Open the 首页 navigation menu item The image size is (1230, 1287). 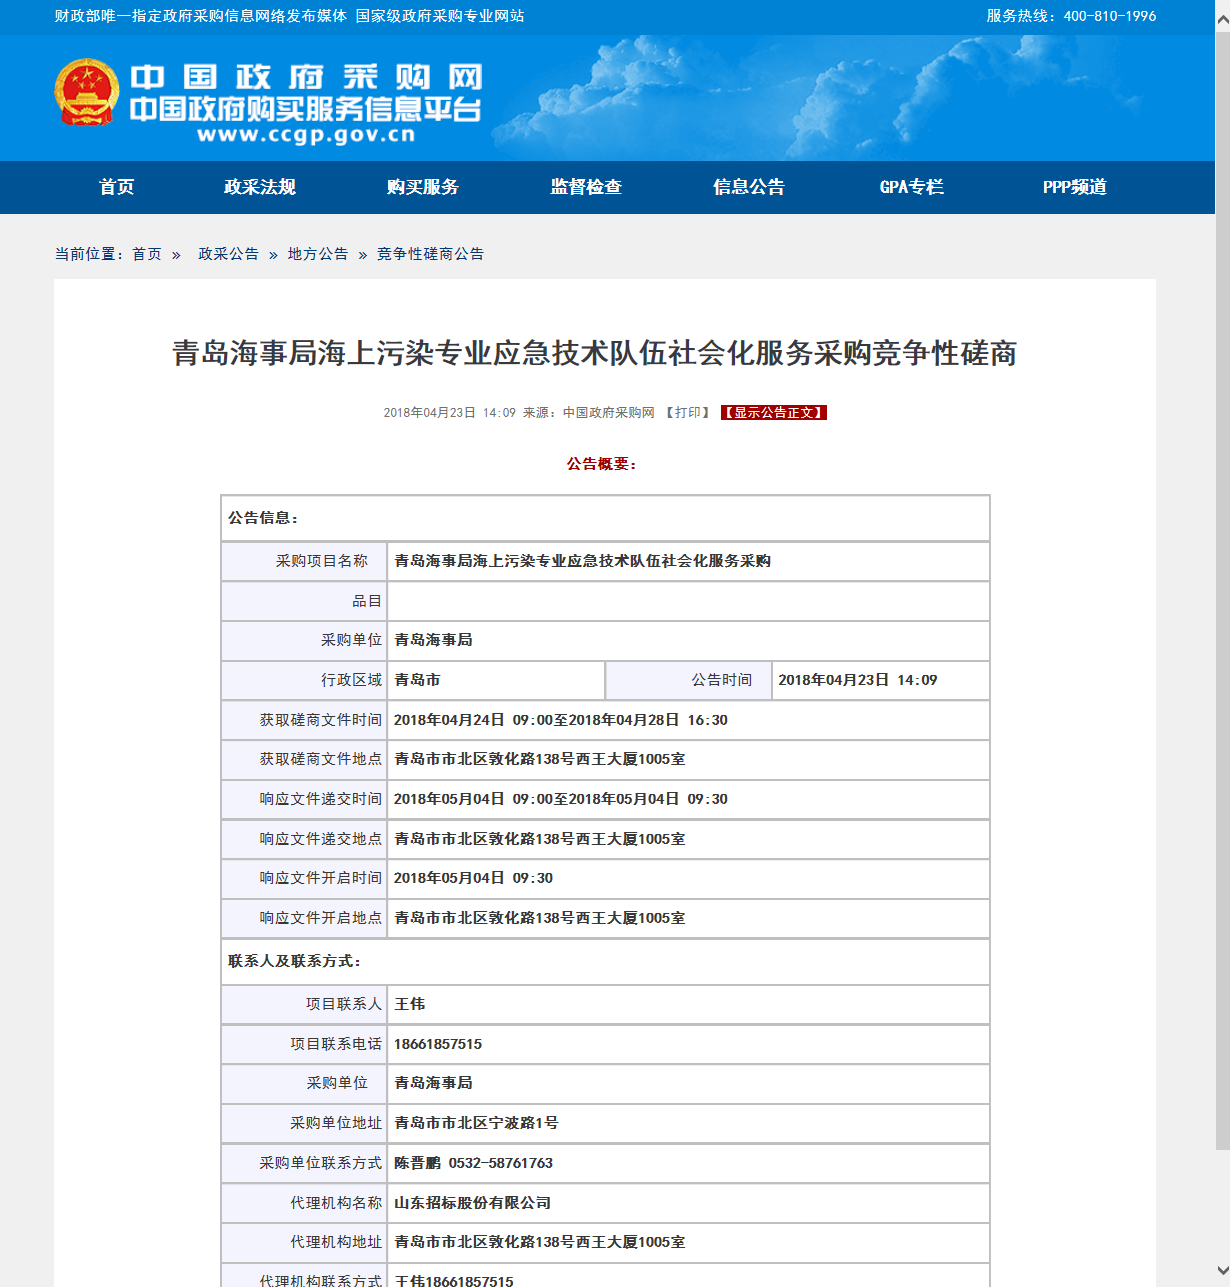[117, 187]
